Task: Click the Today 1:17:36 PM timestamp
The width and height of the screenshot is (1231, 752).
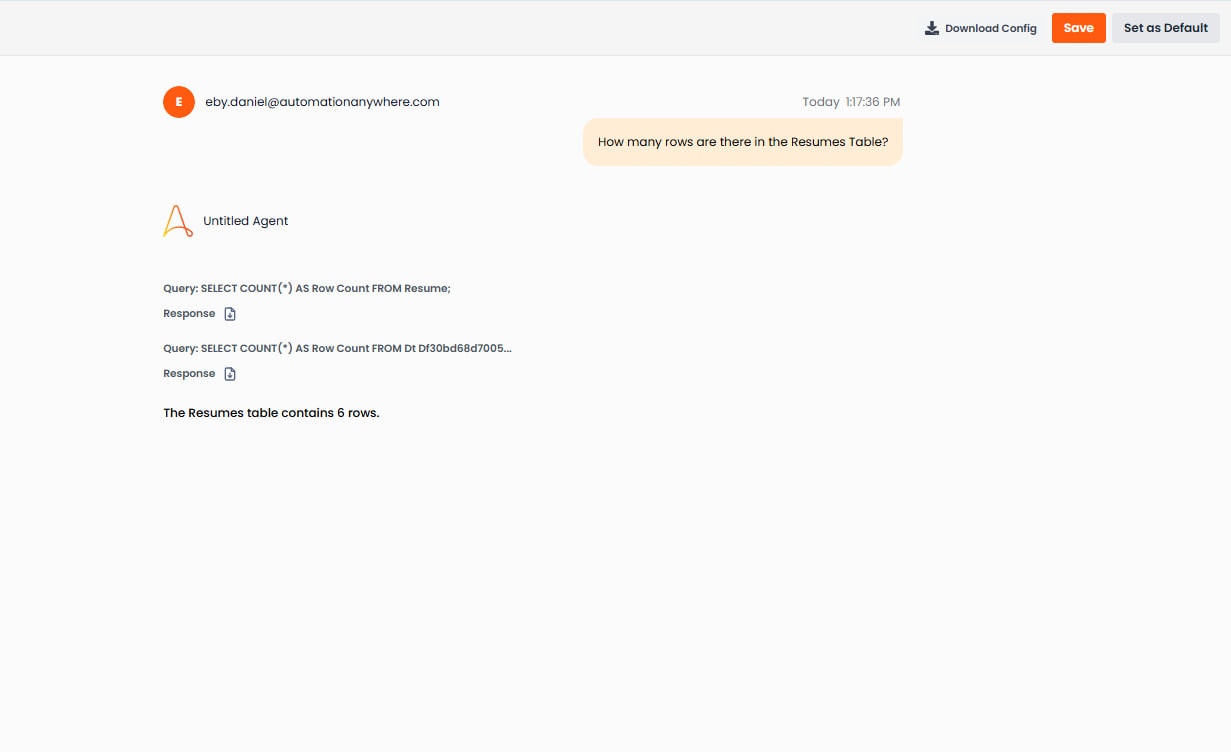Action: click(852, 101)
